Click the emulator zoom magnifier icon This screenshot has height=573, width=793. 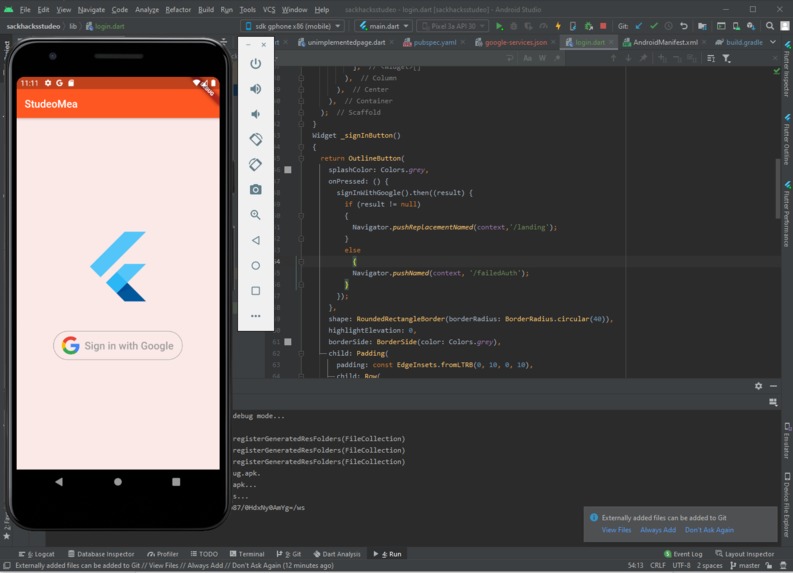tap(255, 215)
